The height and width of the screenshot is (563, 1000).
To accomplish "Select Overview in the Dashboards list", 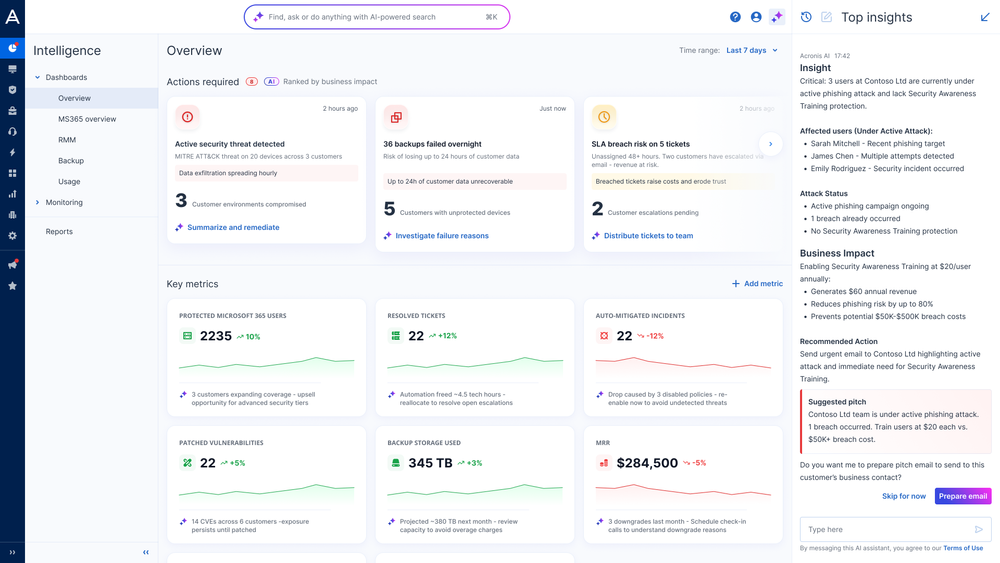I will click(92, 98).
